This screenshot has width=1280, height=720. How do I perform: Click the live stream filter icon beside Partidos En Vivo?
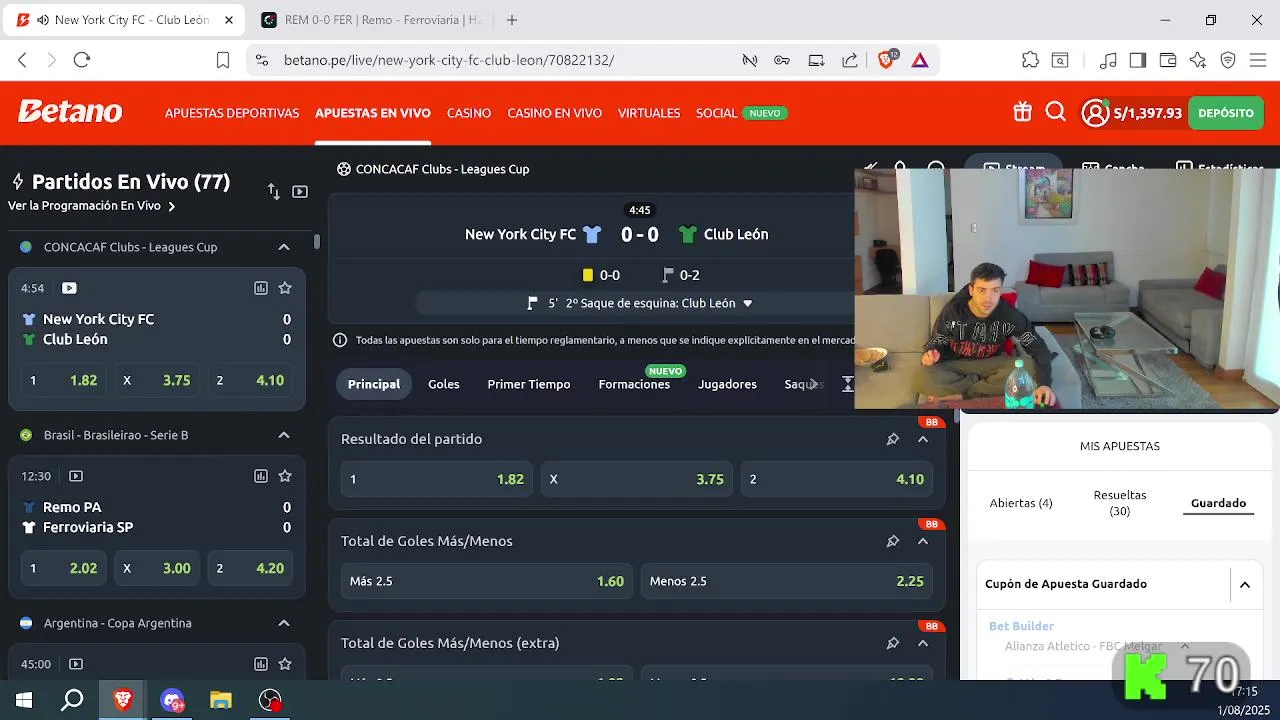click(300, 191)
